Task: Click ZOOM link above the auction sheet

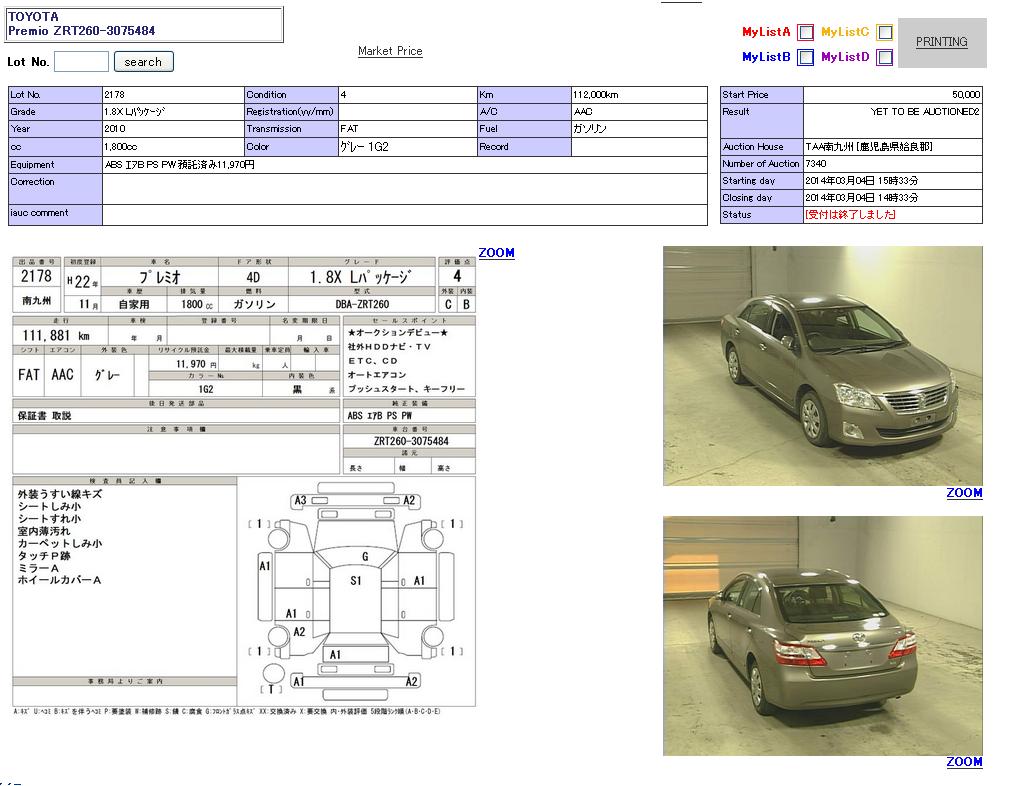Action: (496, 253)
